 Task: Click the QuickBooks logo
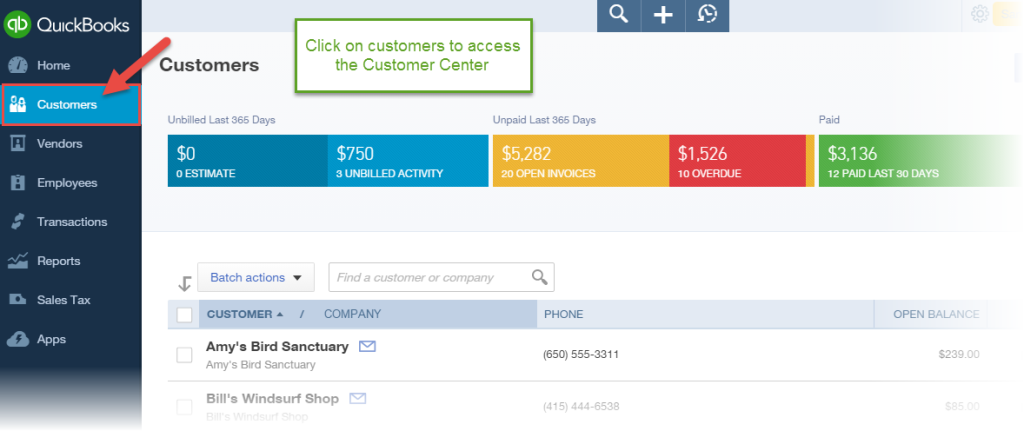tap(67, 25)
